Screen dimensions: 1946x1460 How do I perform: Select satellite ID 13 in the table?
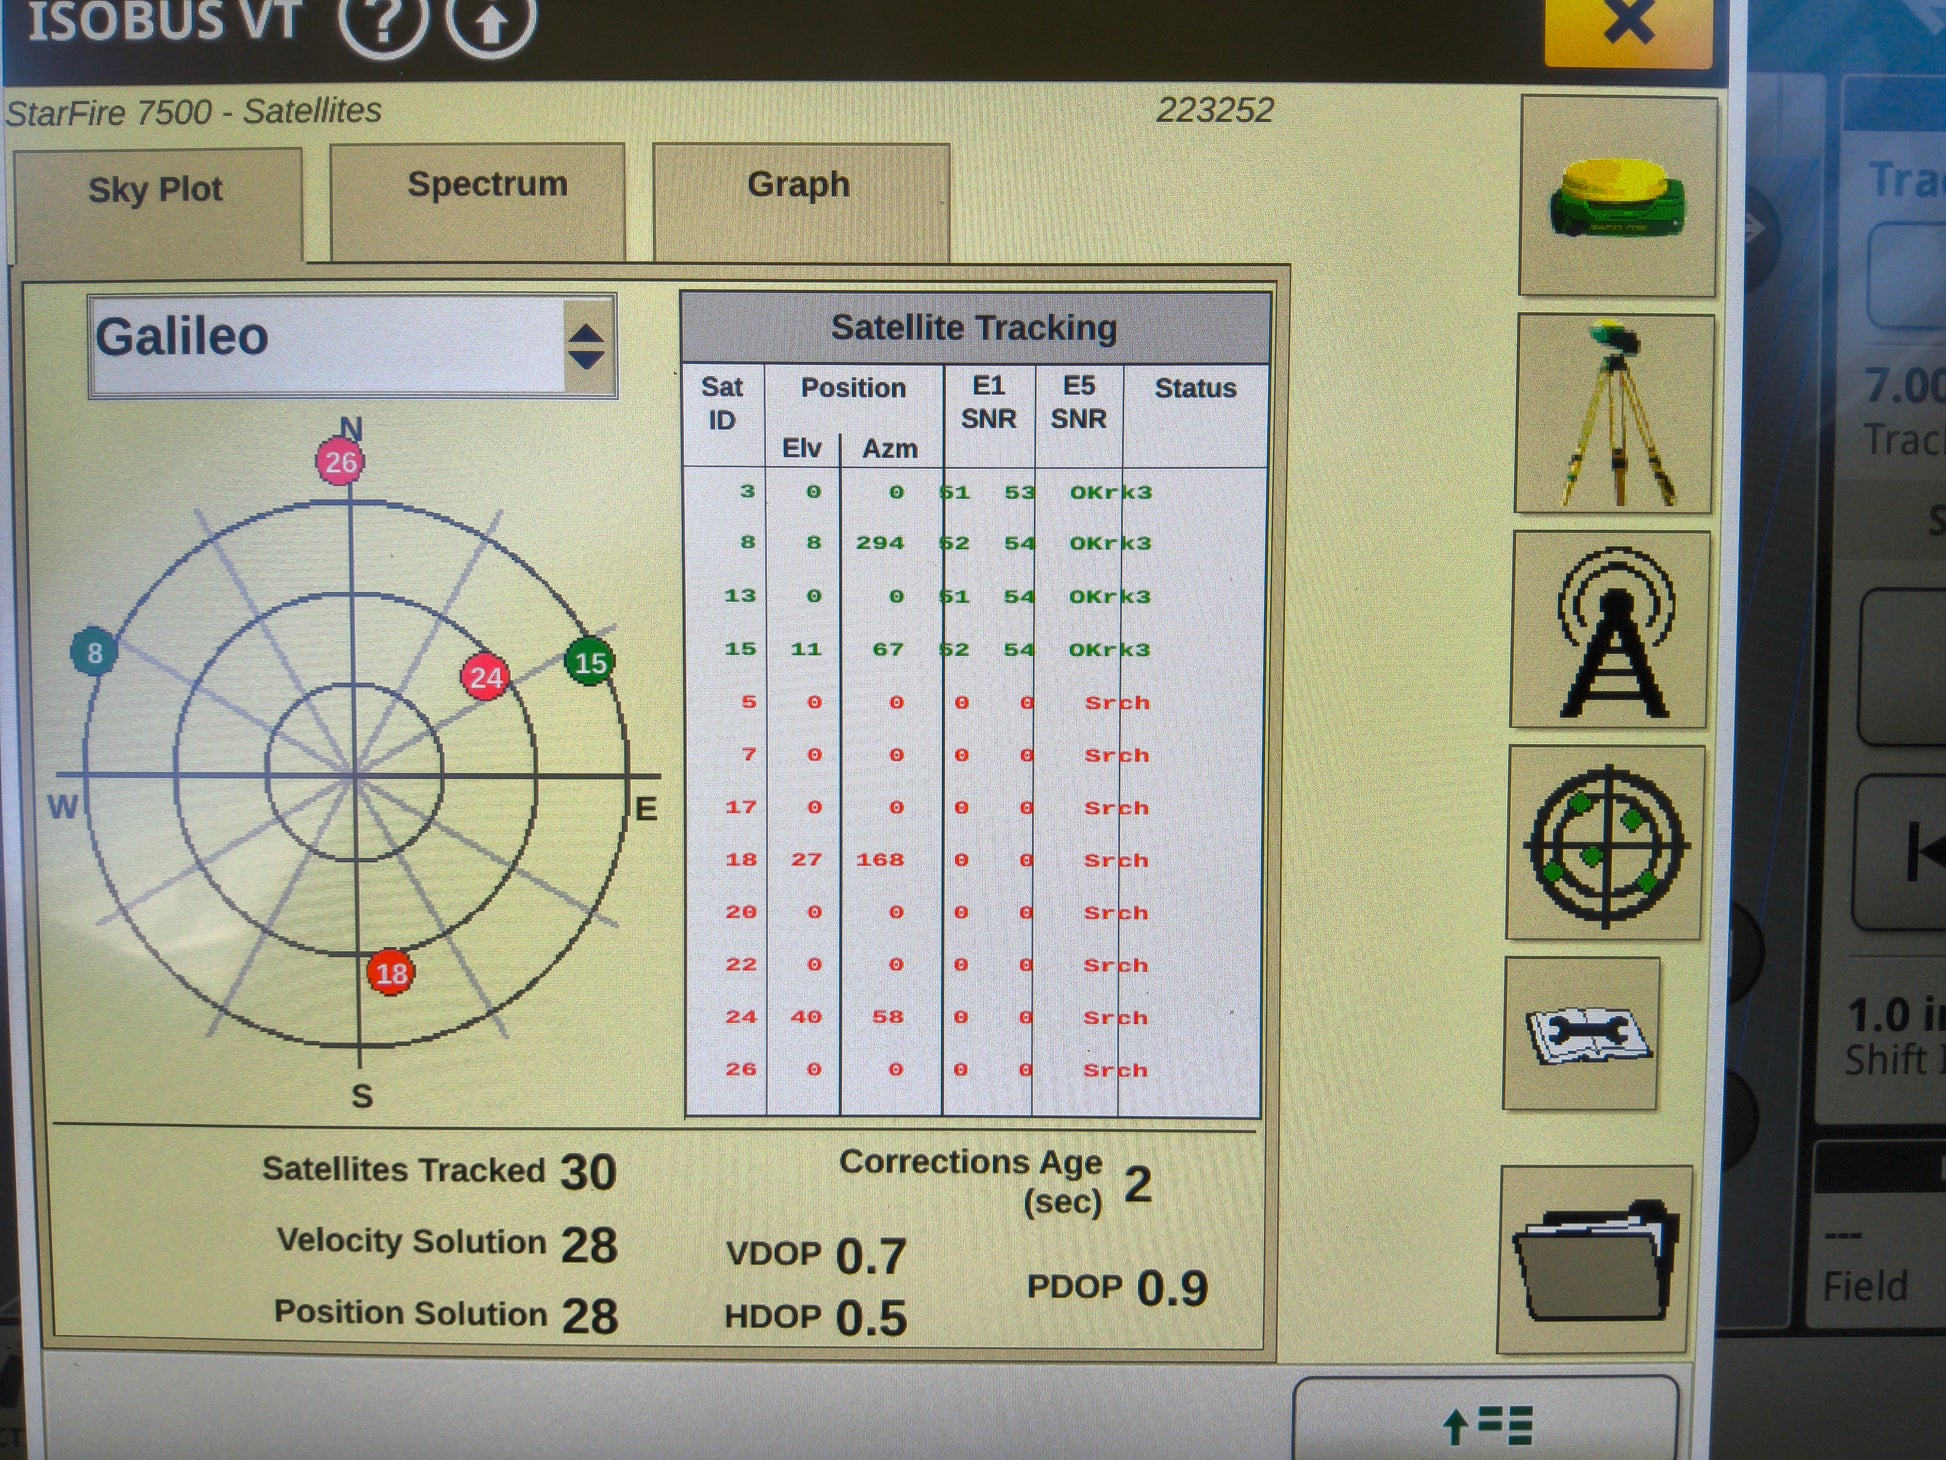740,596
